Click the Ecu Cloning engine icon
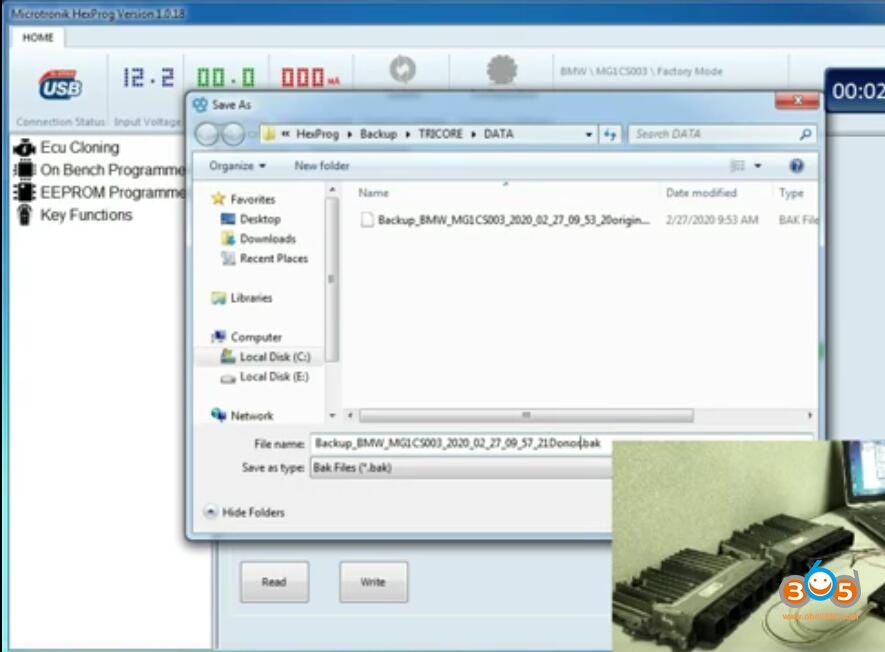 coord(24,148)
